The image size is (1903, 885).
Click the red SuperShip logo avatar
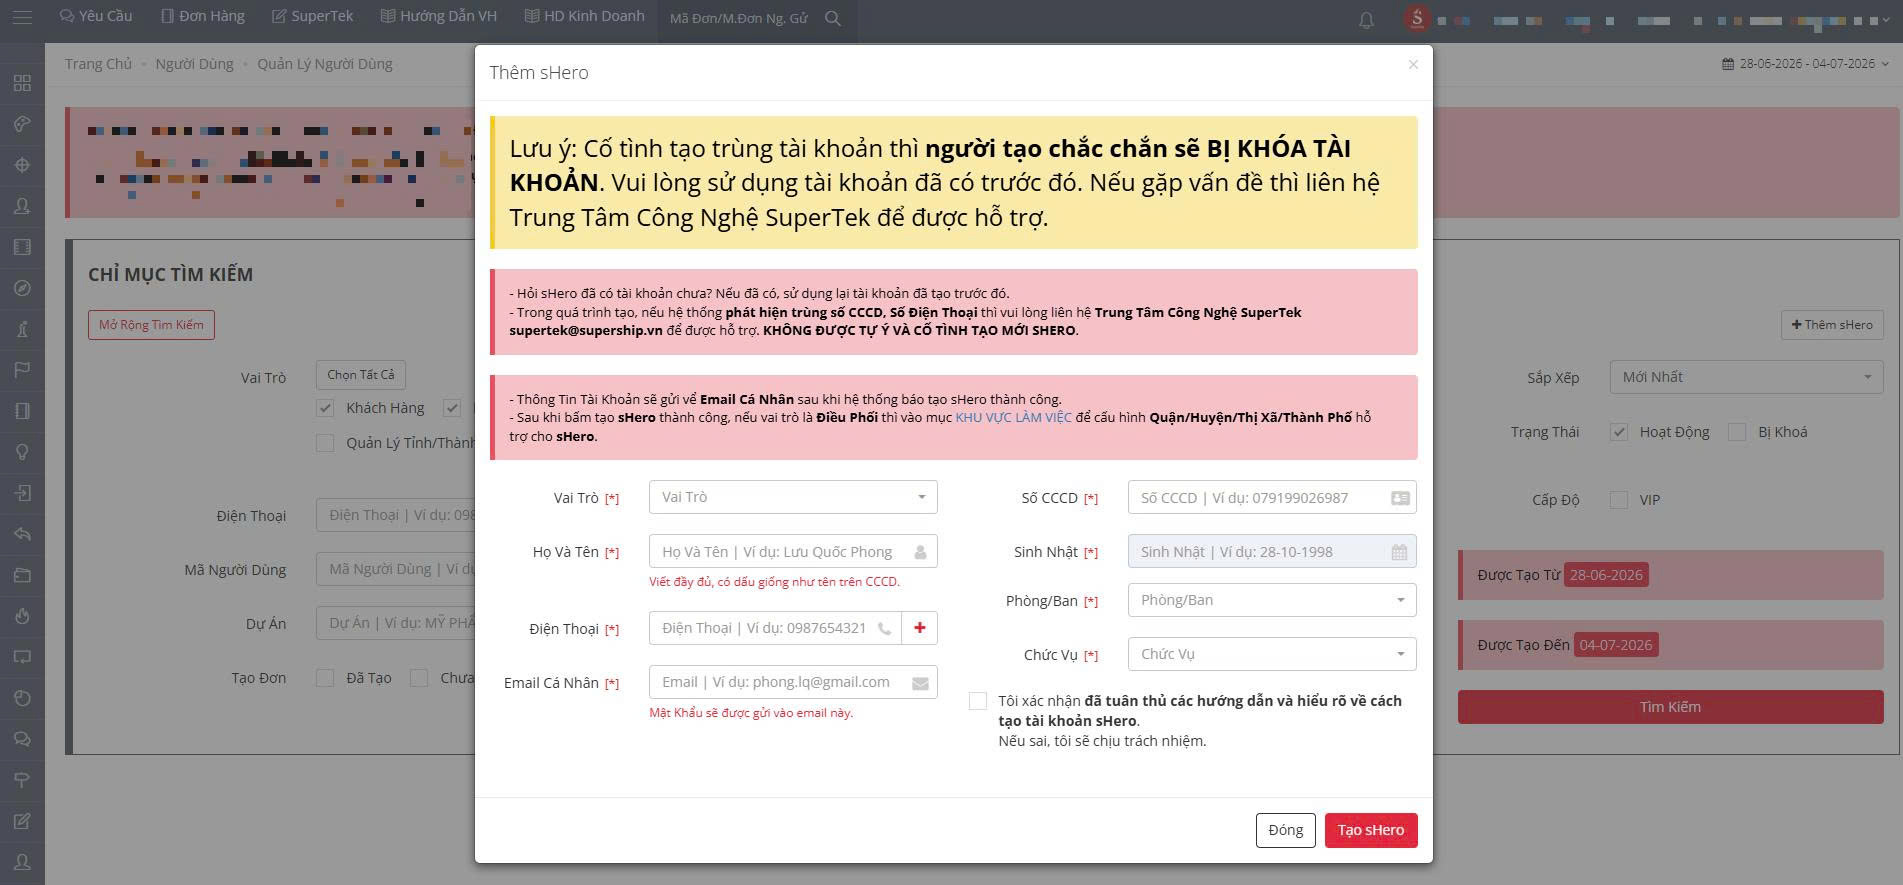point(1416,18)
